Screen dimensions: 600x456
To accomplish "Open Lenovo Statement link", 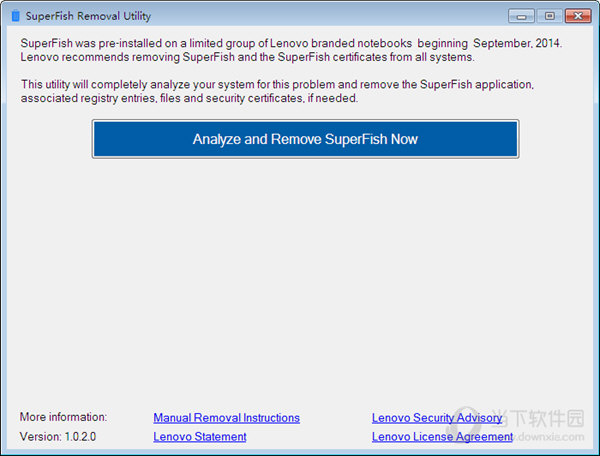I will click(200, 436).
